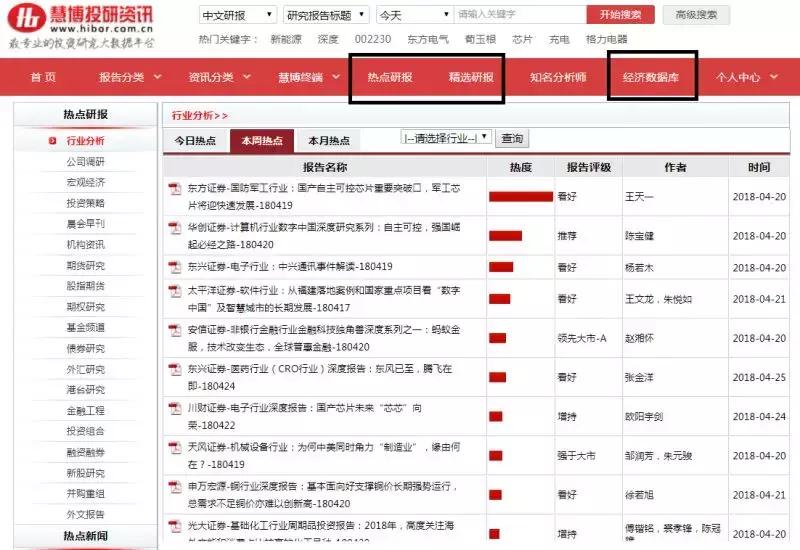The width and height of the screenshot is (800, 550).
Task: Switch to the 本月热点 tab
Action: click(x=329, y=141)
